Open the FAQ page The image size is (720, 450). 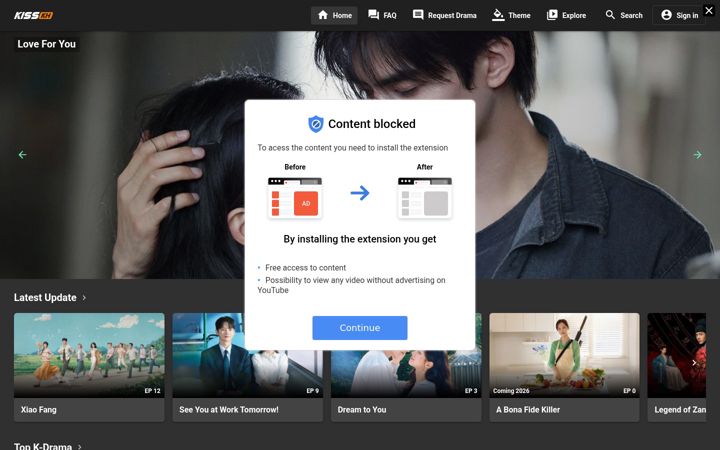[382, 15]
